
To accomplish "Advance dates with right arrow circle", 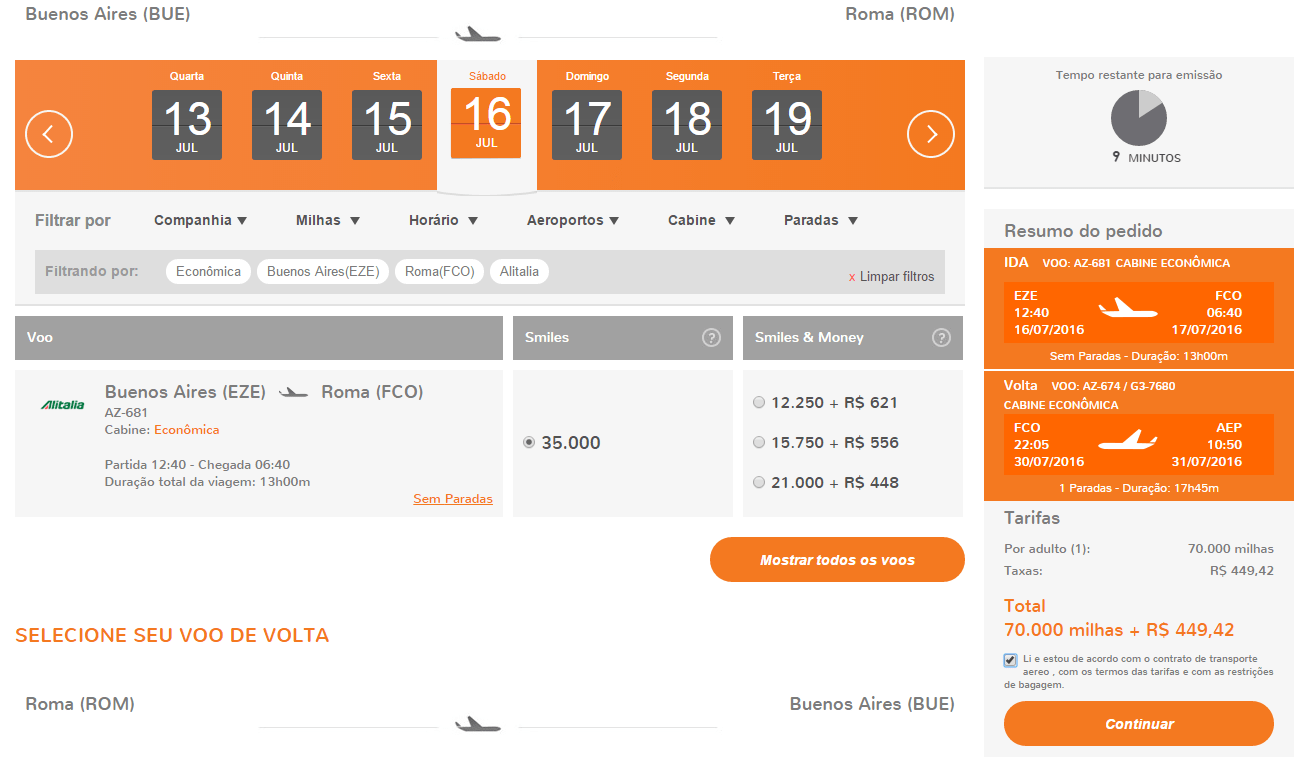I will [x=931, y=133].
